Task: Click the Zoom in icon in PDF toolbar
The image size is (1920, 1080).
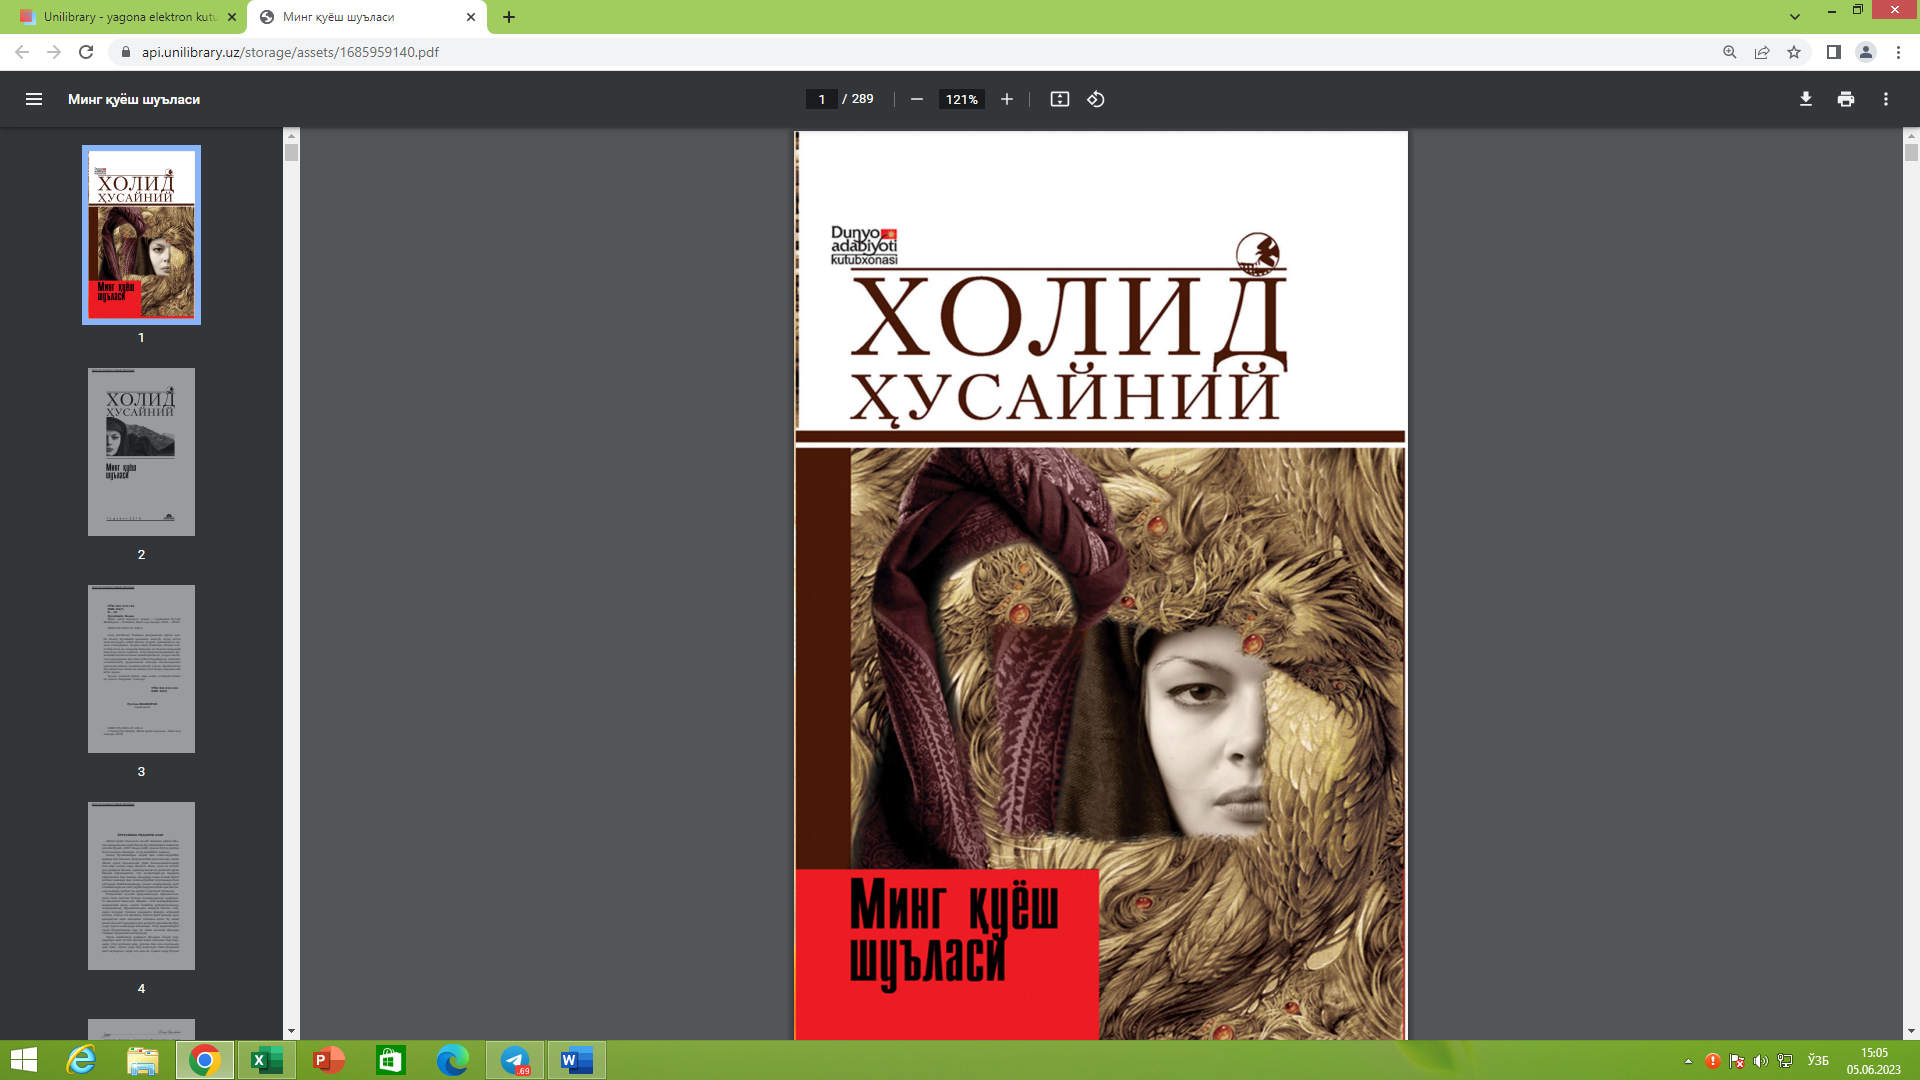Action: click(x=1006, y=99)
